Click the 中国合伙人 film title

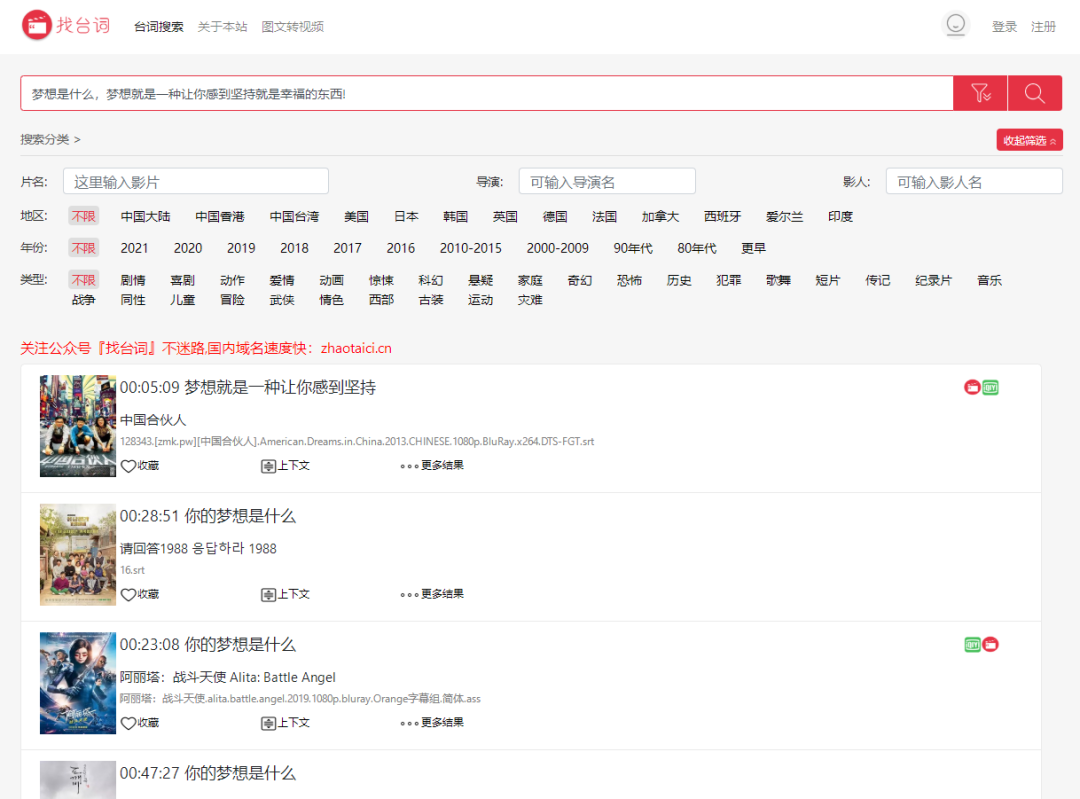(153, 419)
